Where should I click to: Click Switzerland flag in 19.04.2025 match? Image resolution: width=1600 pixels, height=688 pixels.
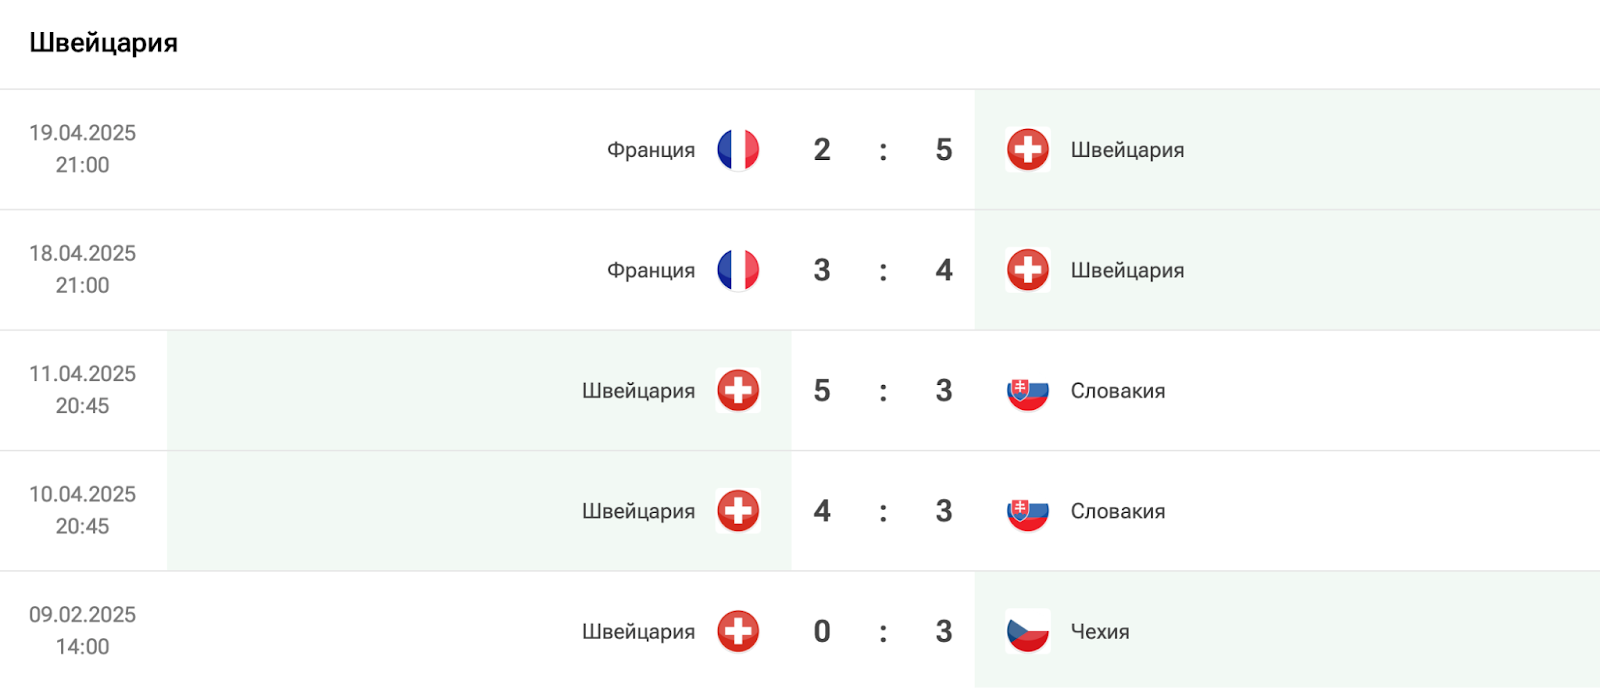pyautogui.click(x=1027, y=150)
